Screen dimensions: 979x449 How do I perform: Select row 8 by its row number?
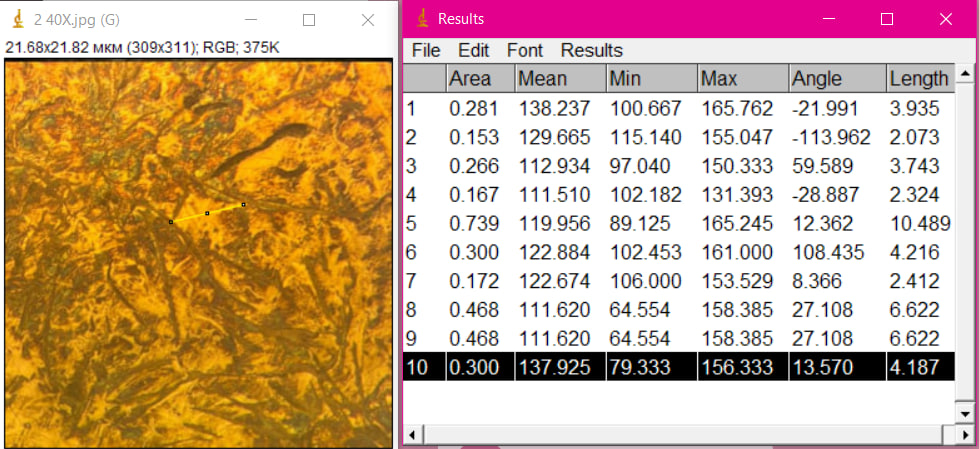coord(411,310)
